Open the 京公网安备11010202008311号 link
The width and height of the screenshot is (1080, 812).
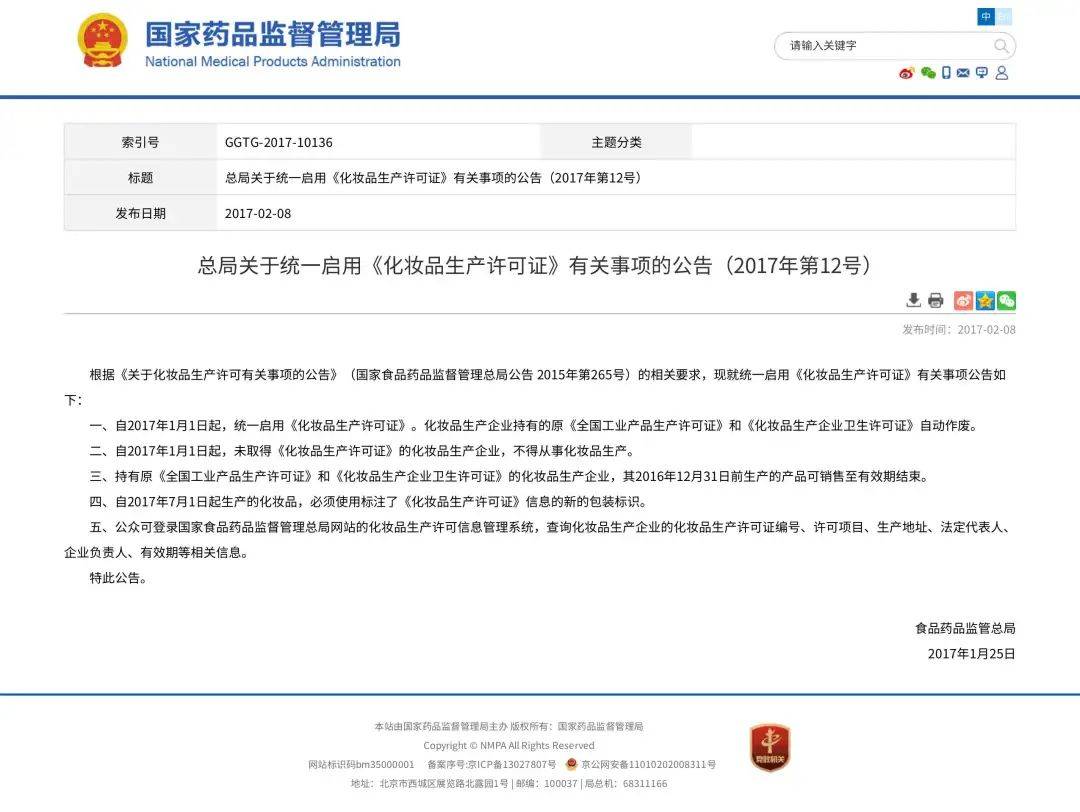(x=648, y=764)
